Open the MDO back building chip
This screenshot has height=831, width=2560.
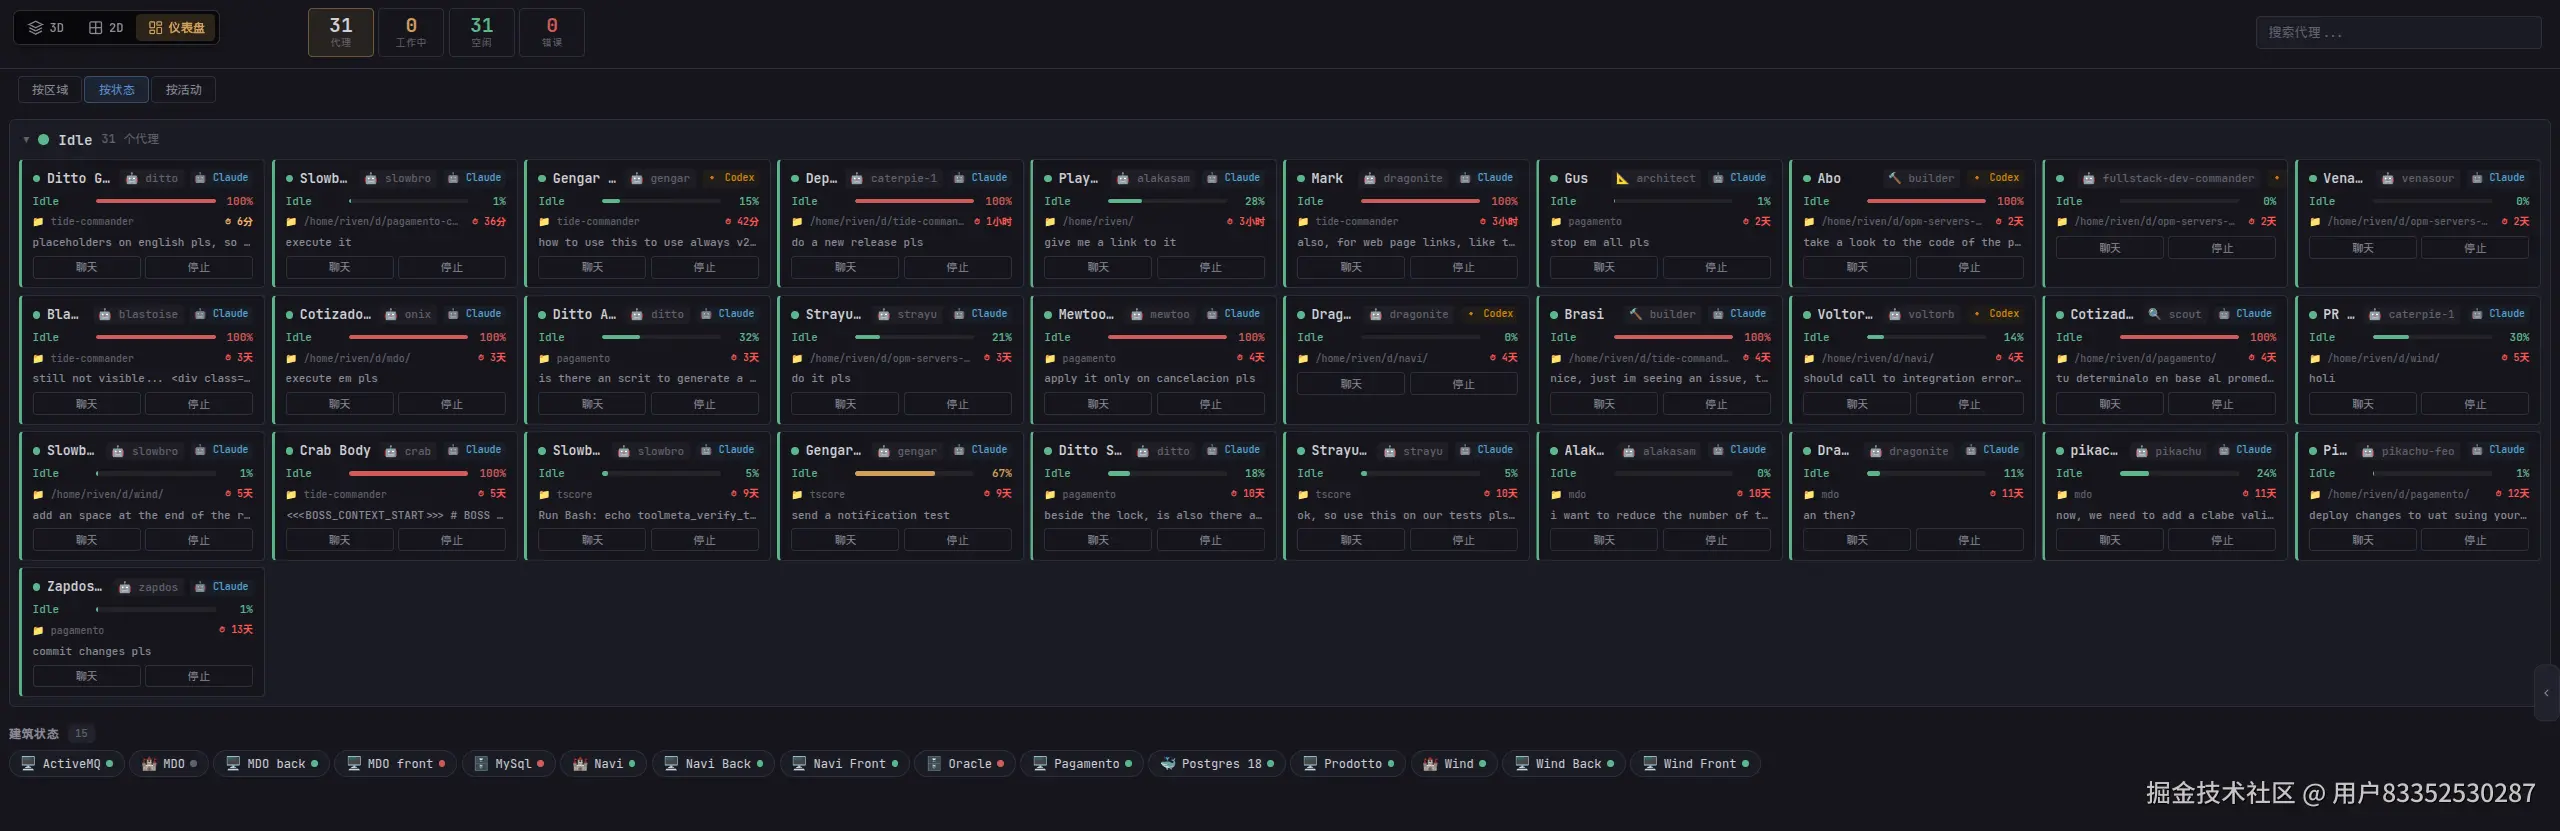[271, 764]
